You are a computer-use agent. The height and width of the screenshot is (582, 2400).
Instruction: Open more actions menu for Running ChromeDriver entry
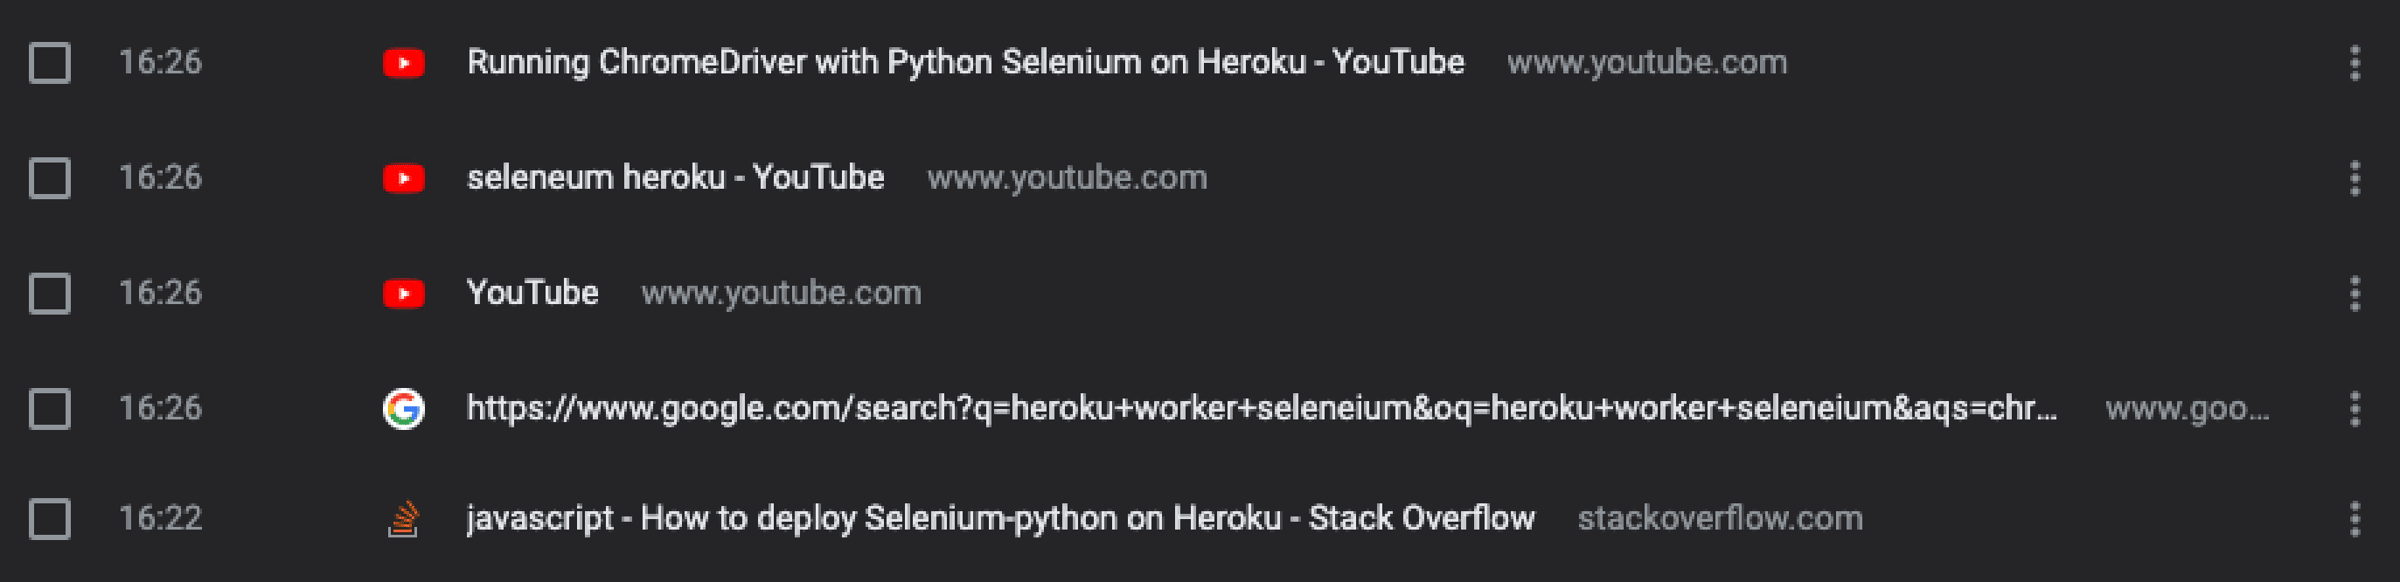(2355, 63)
